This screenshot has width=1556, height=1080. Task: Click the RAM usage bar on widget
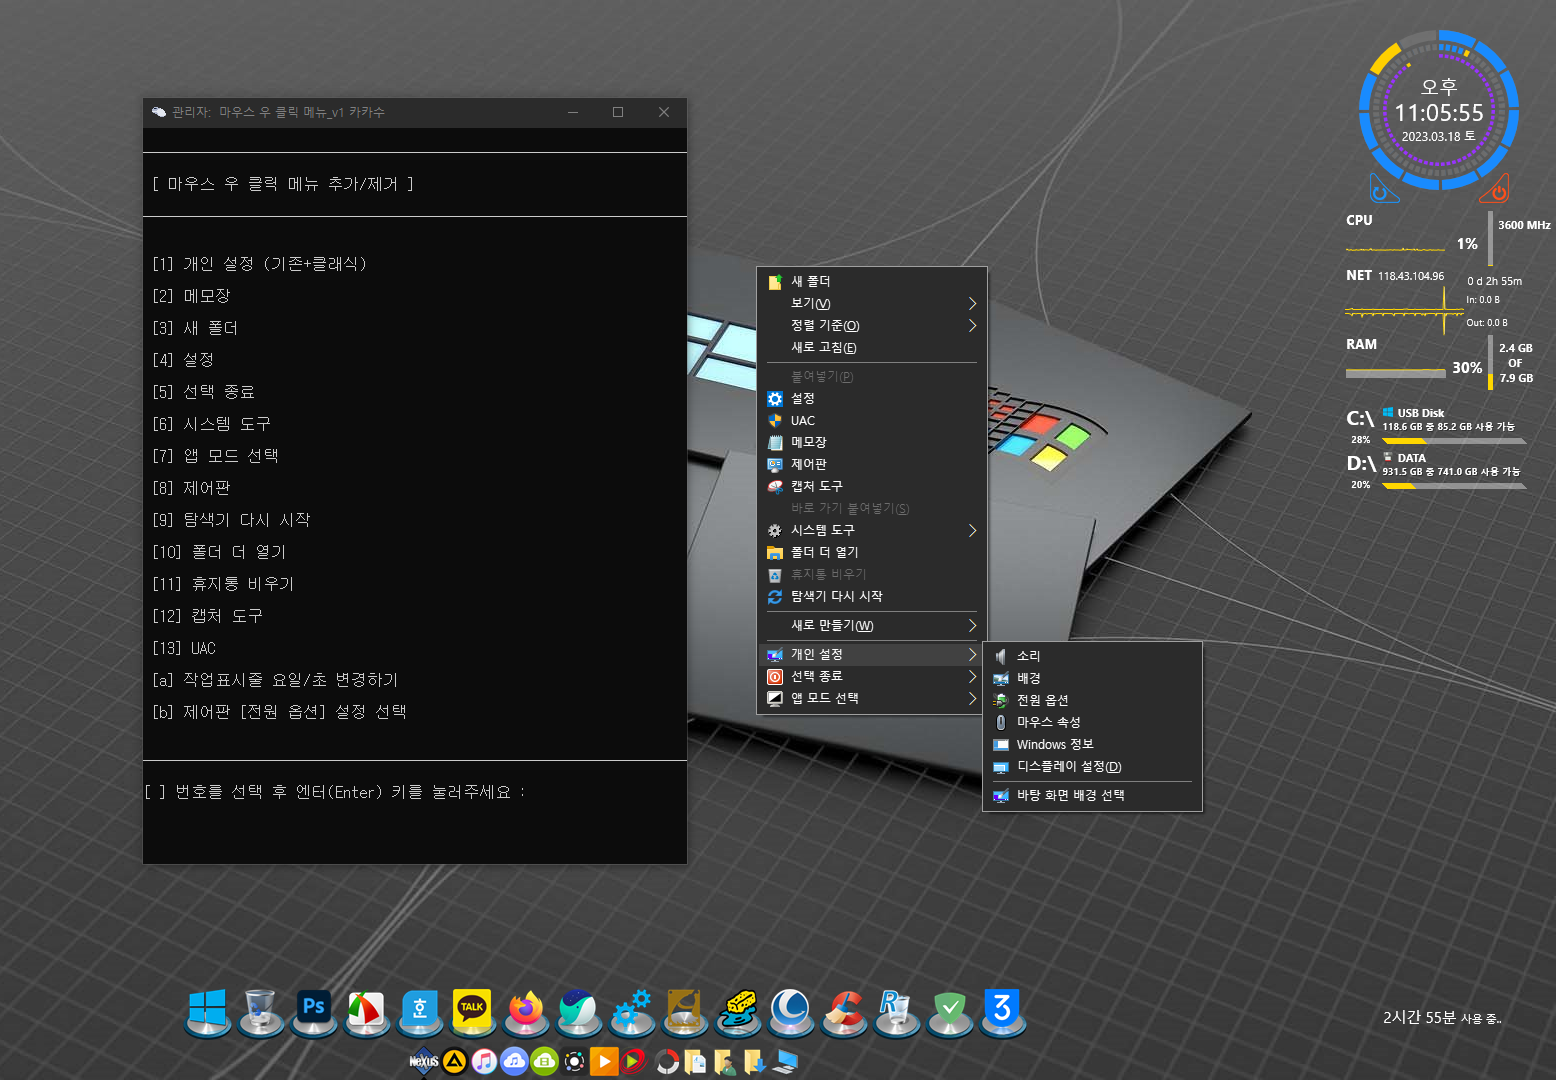[1396, 373]
